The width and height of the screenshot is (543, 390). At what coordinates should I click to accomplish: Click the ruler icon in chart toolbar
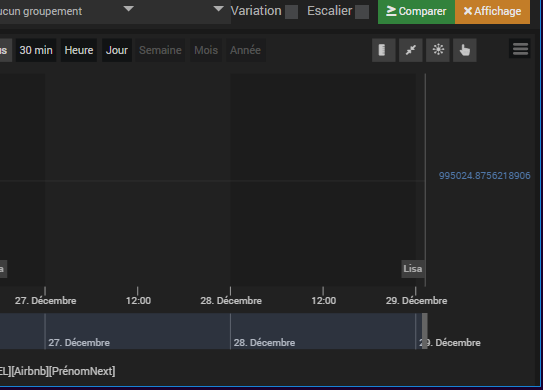coord(383,50)
